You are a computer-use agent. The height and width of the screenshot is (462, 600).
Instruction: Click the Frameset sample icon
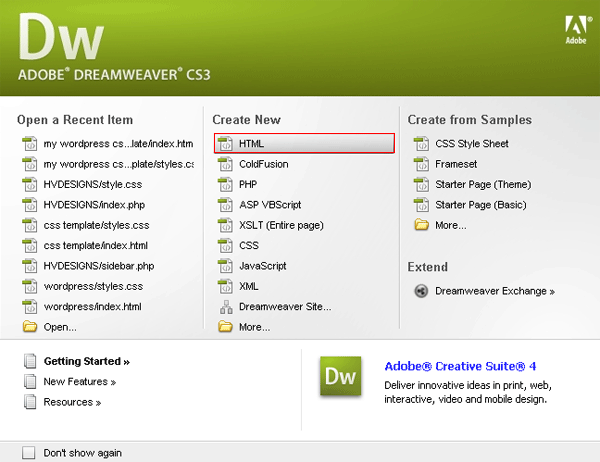point(421,164)
